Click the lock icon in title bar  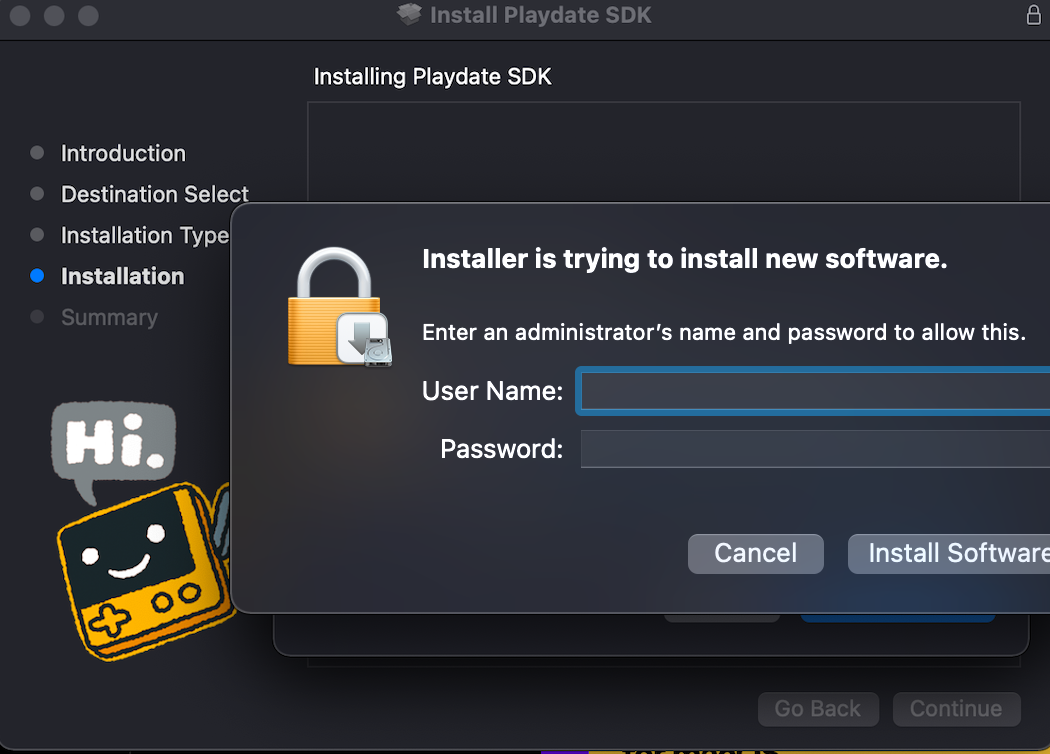pos(1034,14)
